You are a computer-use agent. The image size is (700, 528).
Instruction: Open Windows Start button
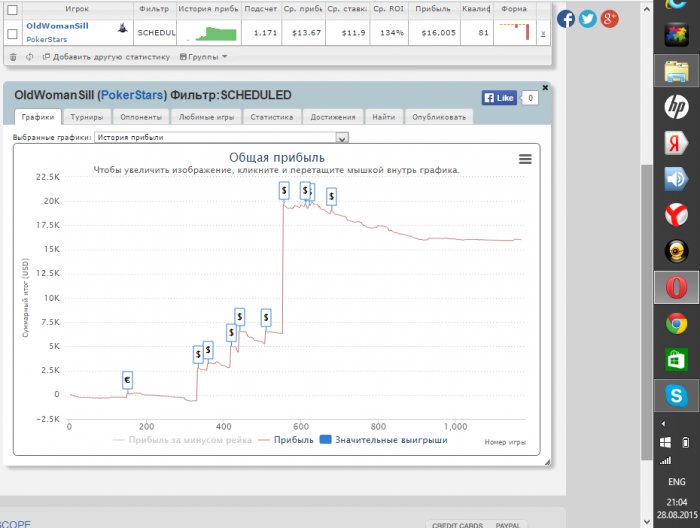665,442
